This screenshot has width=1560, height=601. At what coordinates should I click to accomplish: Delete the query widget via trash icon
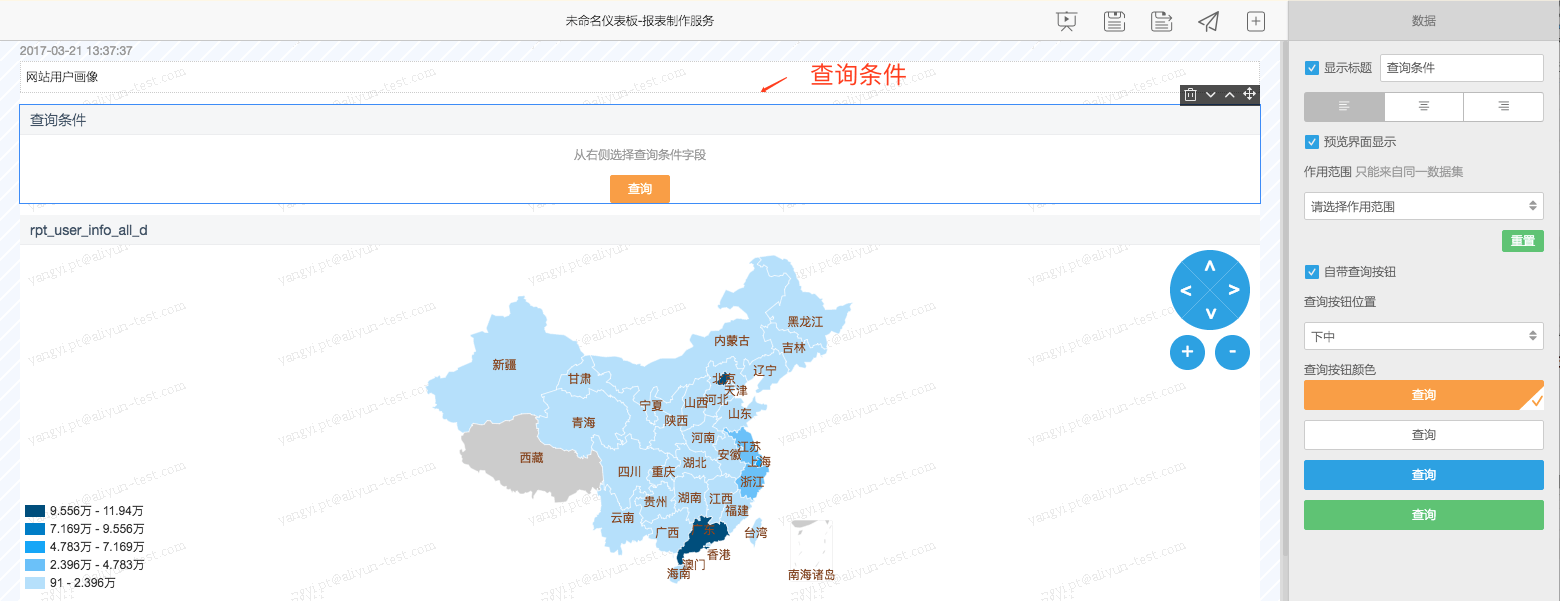point(1189,94)
